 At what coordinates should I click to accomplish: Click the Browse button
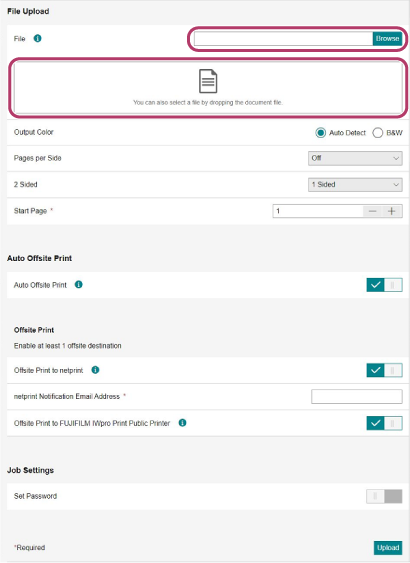[x=387, y=38]
